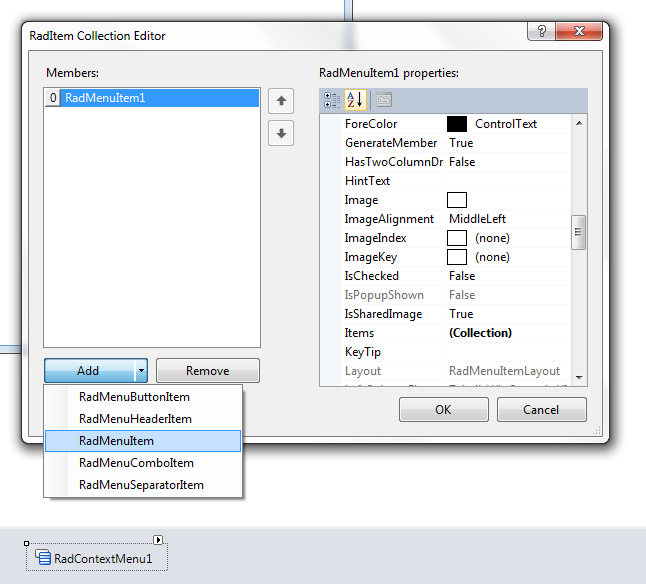Open the Add button dropdown arrow
Image resolution: width=646 pixels, height=584 pixels.
141,370
